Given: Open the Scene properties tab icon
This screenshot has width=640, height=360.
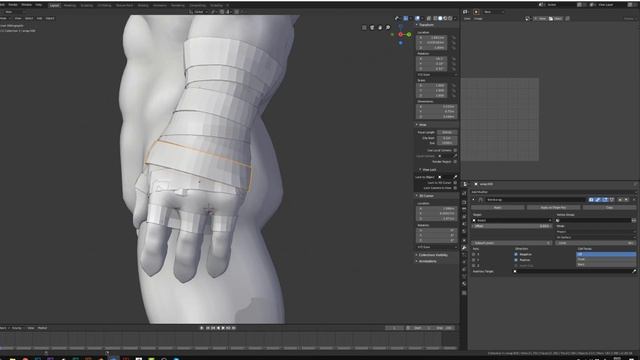Looking at the screenshot, I should coord(464,224).
